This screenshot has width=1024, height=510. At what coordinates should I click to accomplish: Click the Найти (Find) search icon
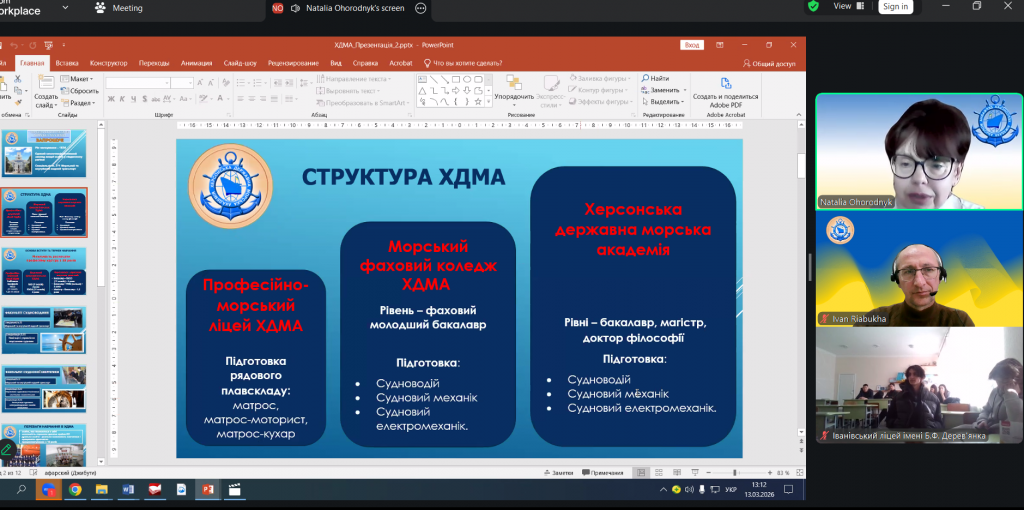[x=645, y=78]
